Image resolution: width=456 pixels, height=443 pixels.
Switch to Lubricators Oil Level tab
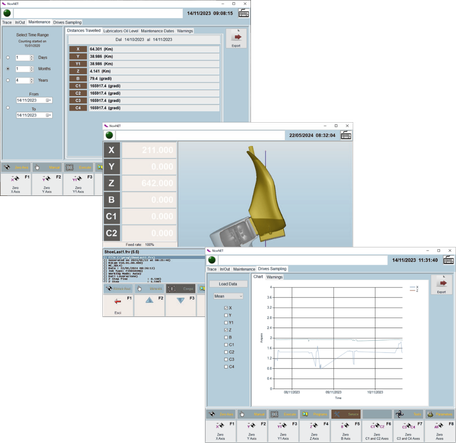(x=121, y=31)
